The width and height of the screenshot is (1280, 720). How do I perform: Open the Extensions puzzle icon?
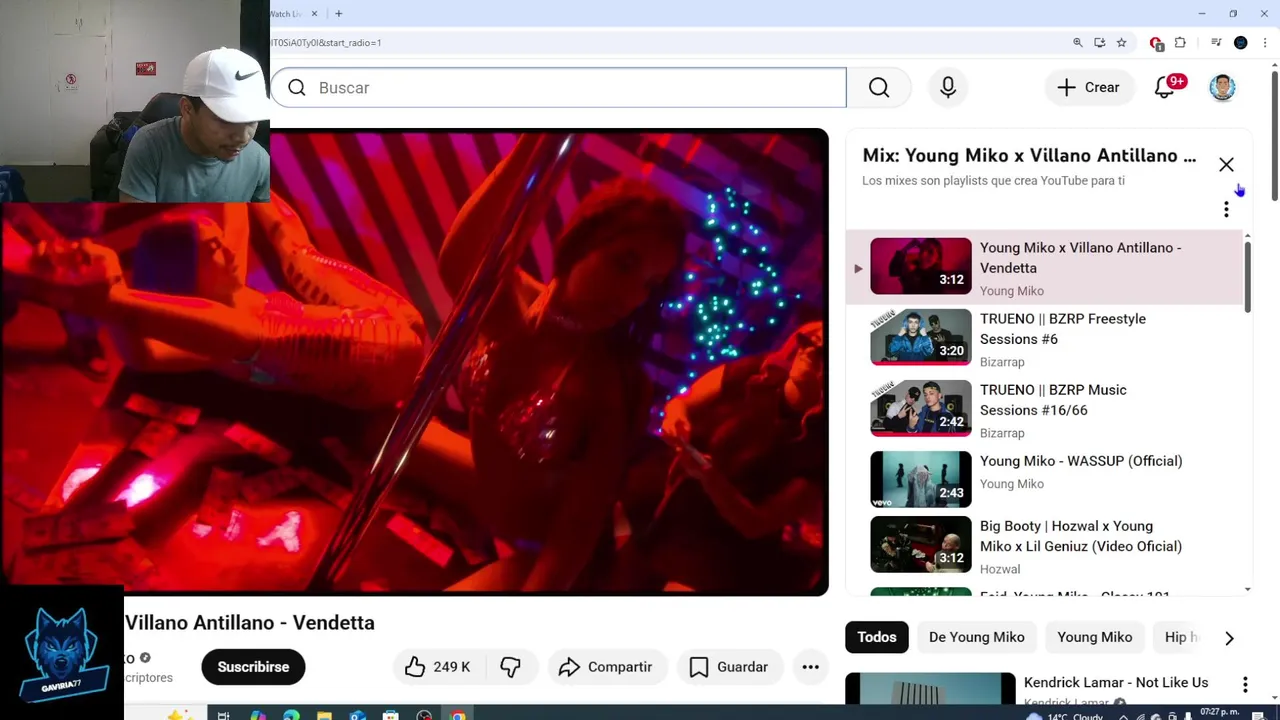[x=1180, y=43]
